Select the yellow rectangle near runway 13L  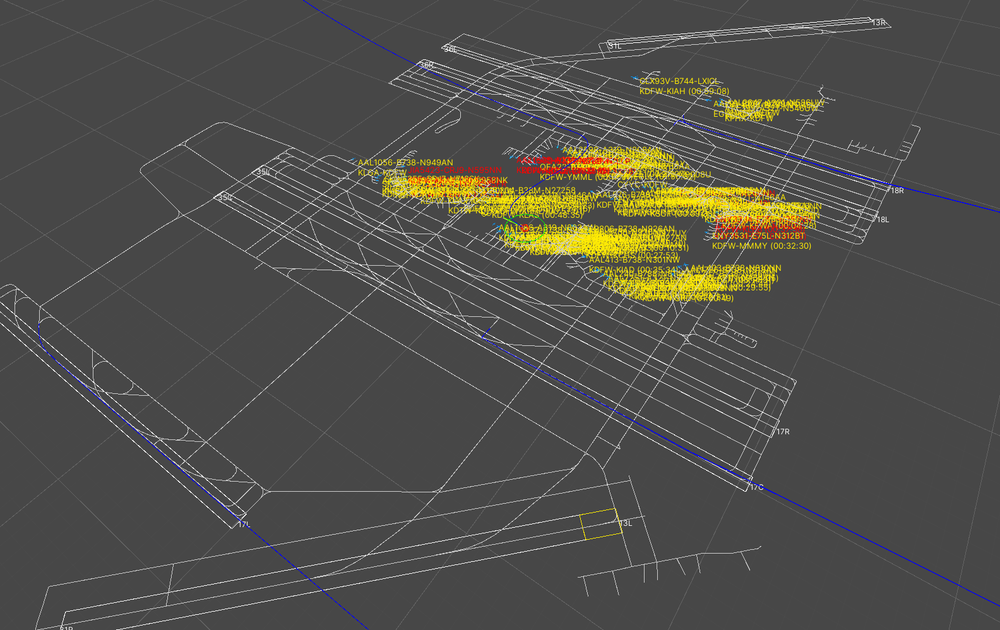[600, 526]
